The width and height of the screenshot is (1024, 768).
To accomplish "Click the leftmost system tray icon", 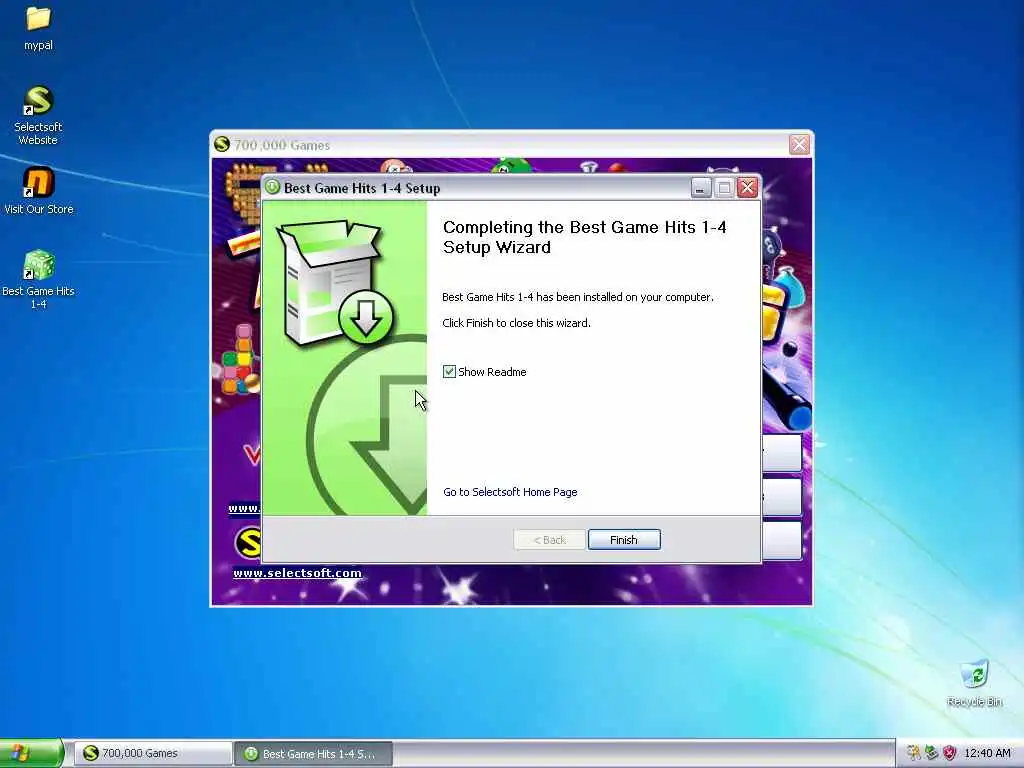I will [913, 753].
